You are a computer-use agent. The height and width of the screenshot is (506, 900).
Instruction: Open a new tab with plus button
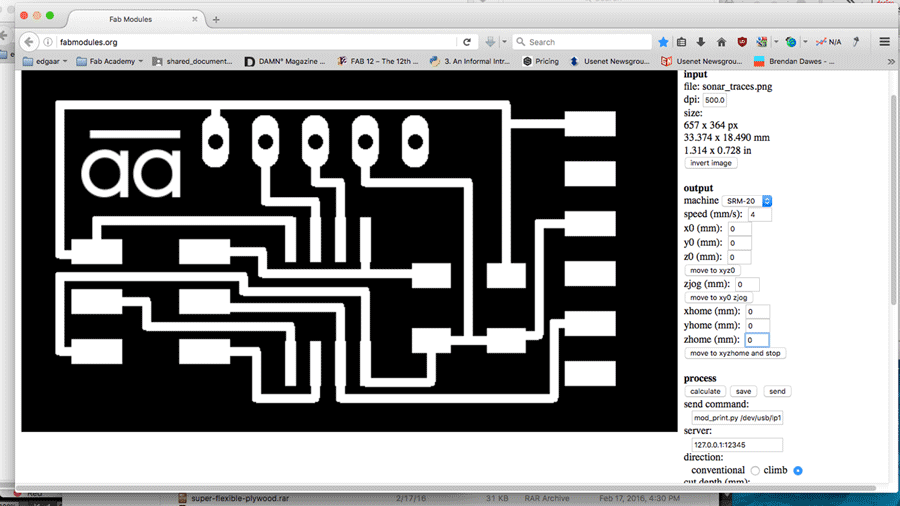216,20
